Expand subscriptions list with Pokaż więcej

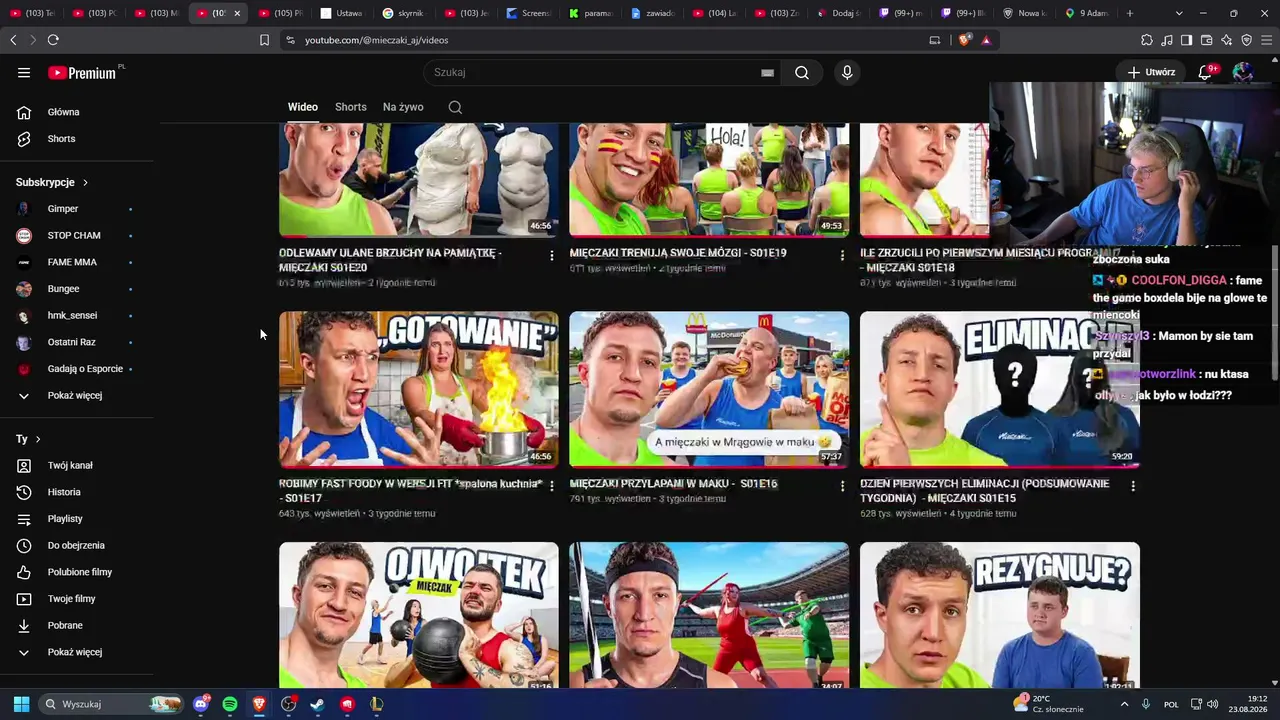(x=76, y=396)
